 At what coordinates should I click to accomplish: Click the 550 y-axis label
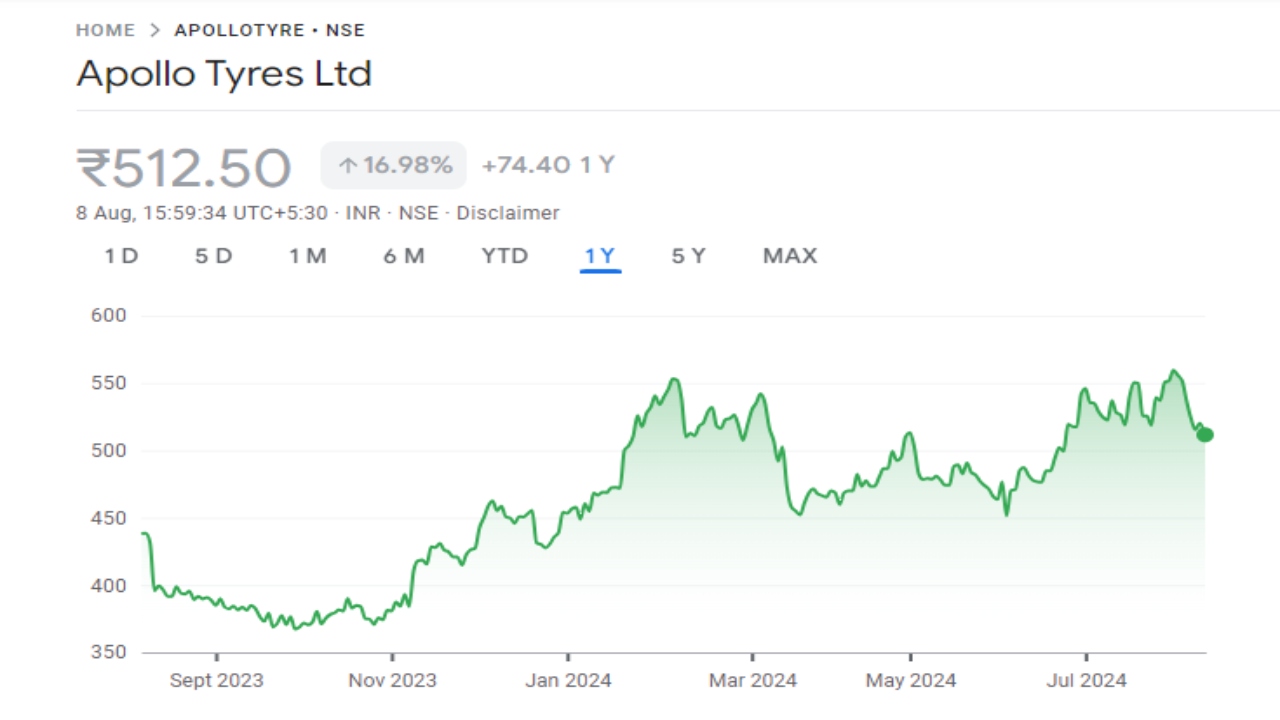tap(108, 383)
